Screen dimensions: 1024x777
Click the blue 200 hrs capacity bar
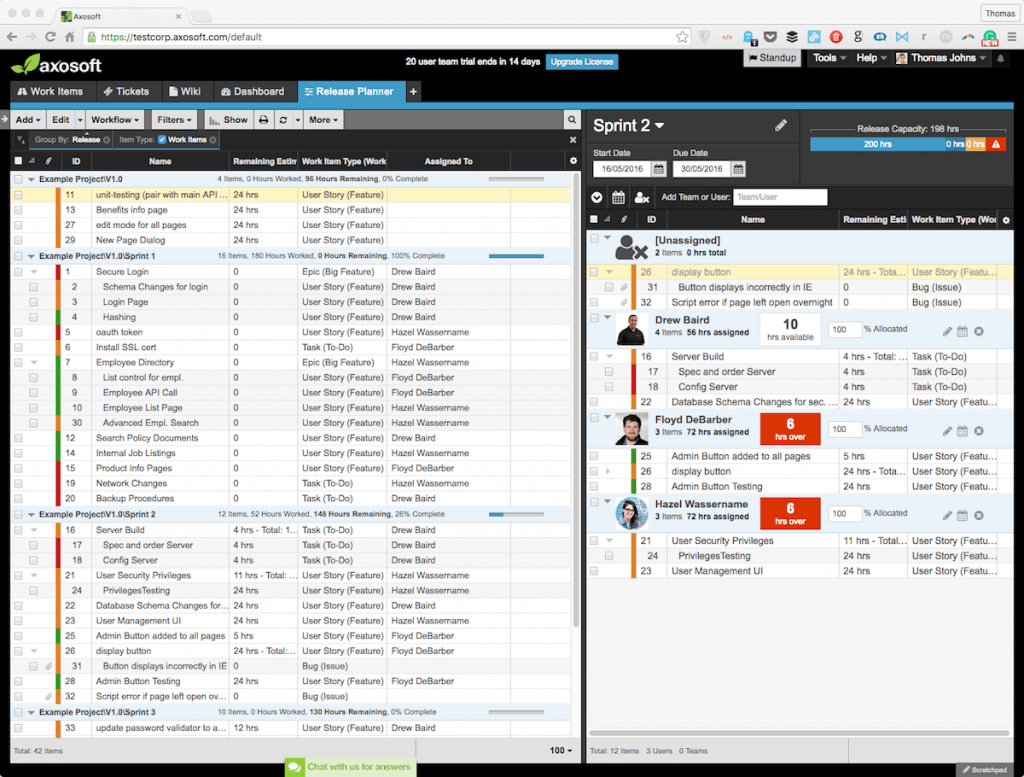(x=878, y=141)
